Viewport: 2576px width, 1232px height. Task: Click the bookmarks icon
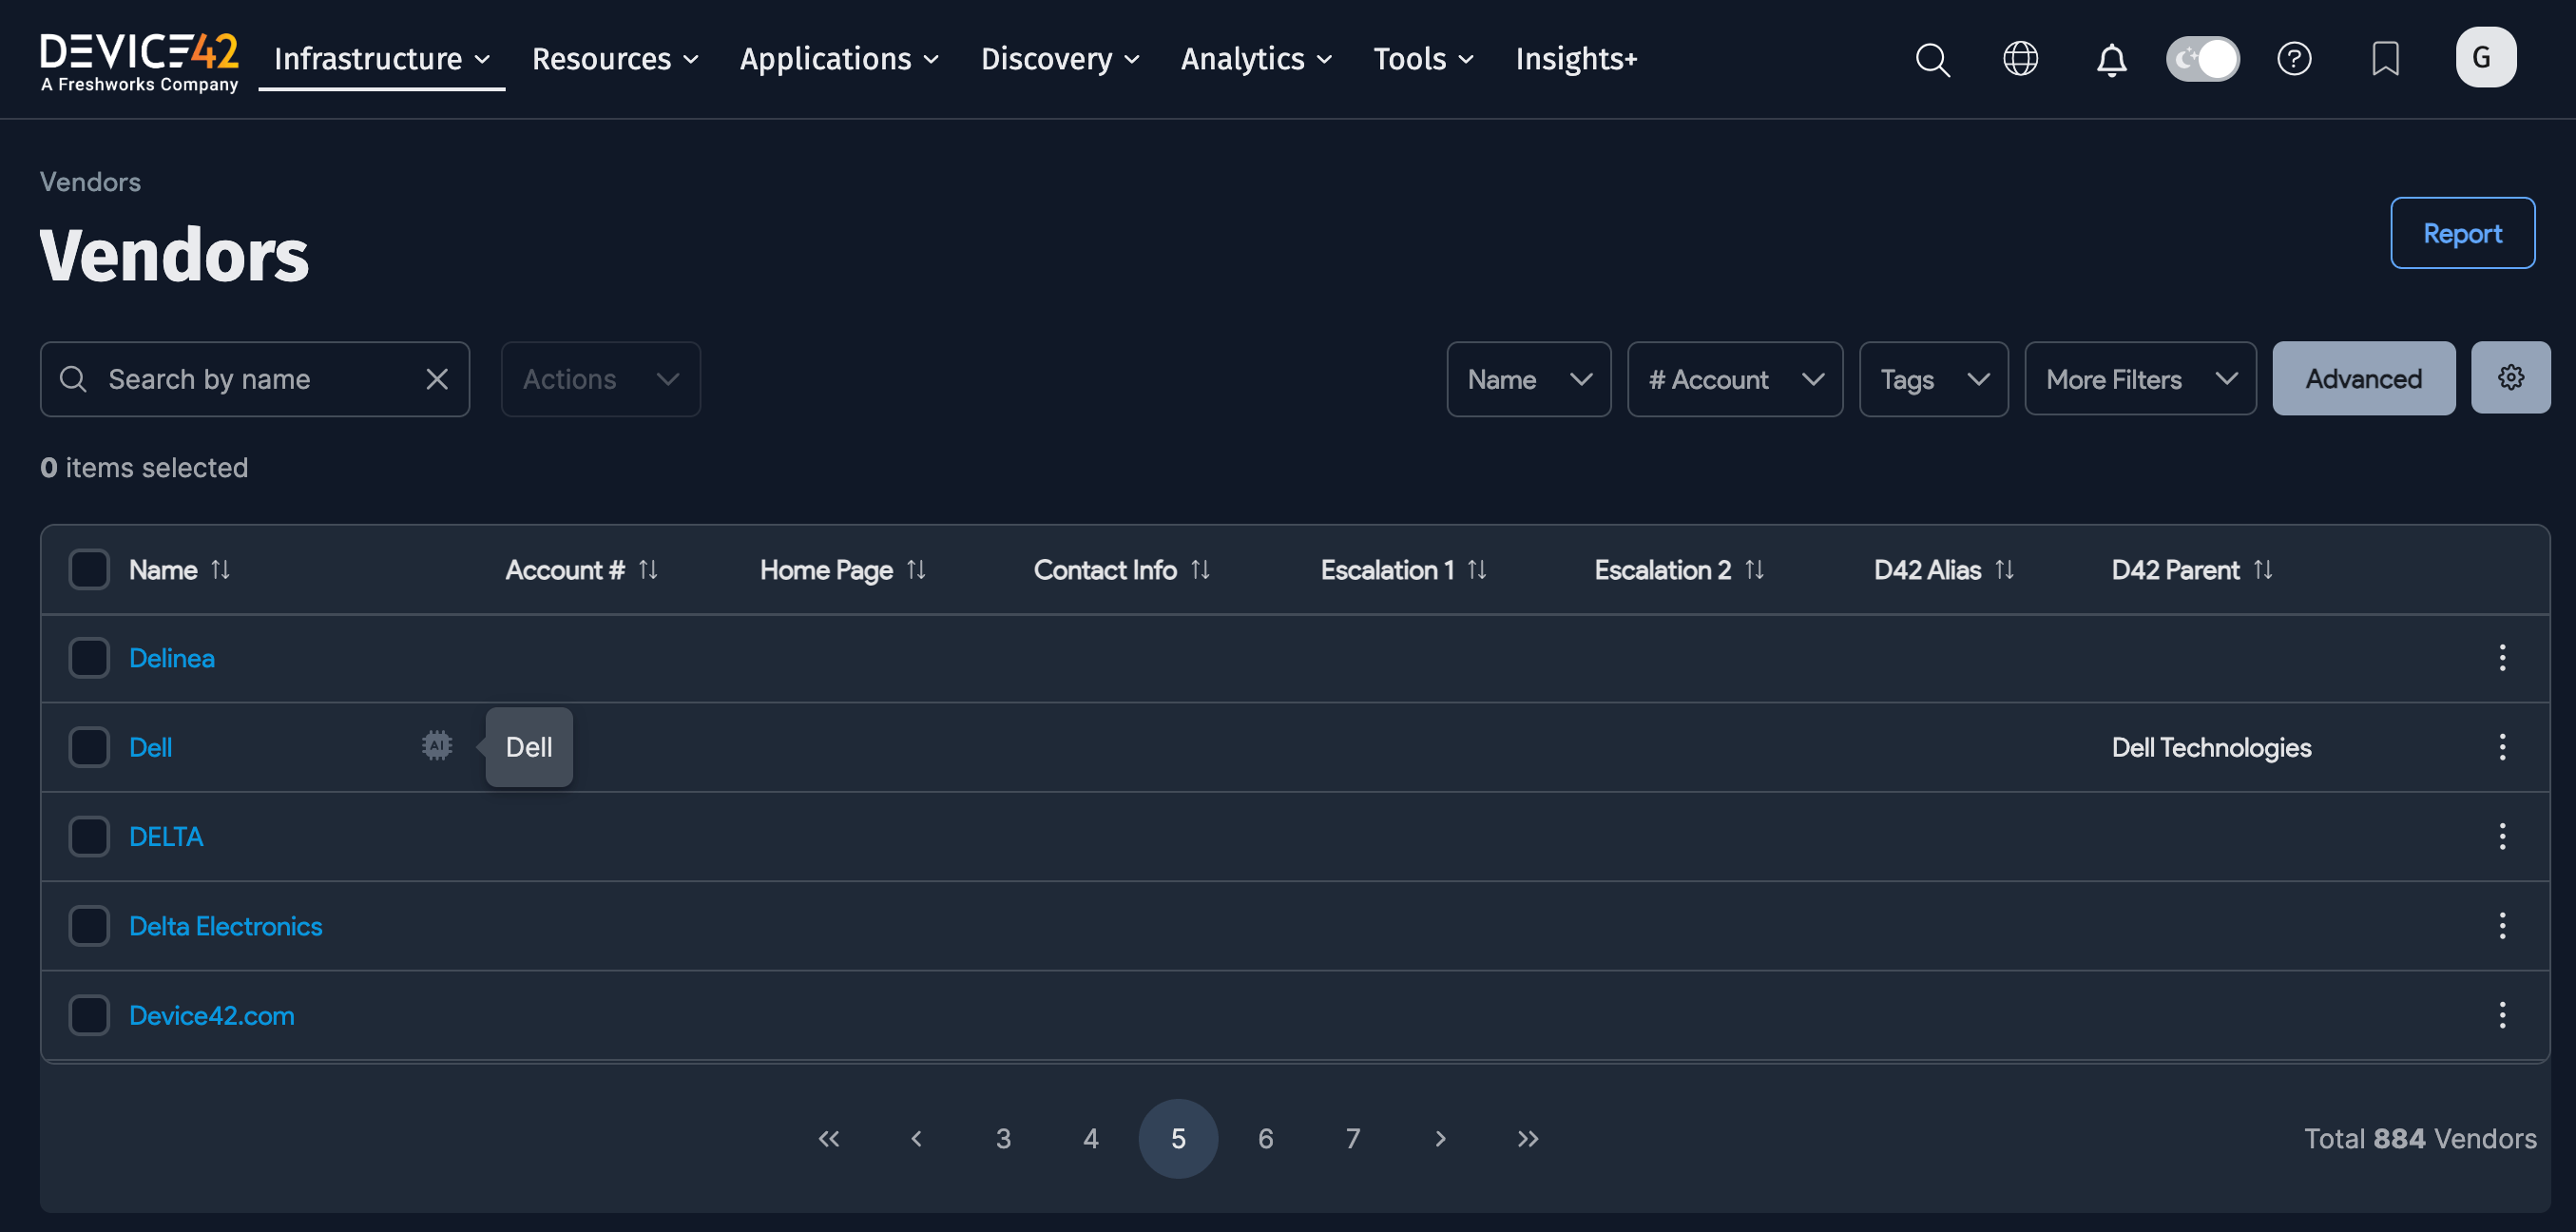point(2386,59)
